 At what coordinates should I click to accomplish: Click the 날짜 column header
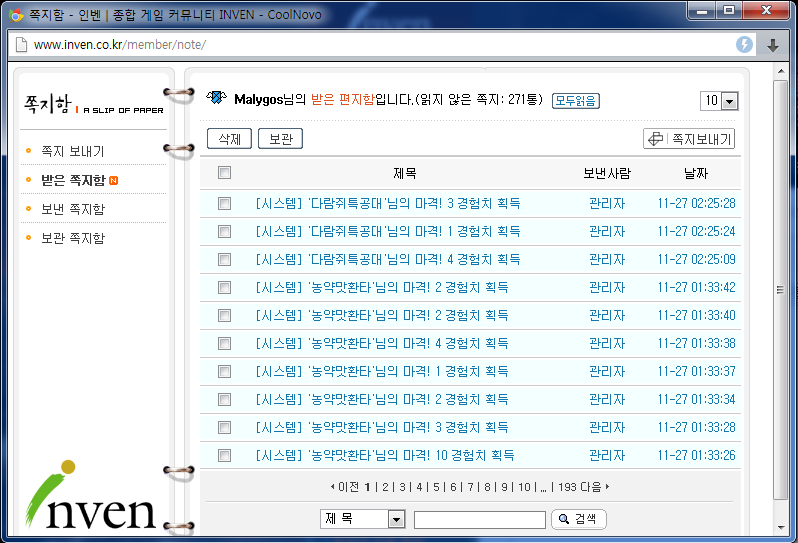tap(696, 174)
